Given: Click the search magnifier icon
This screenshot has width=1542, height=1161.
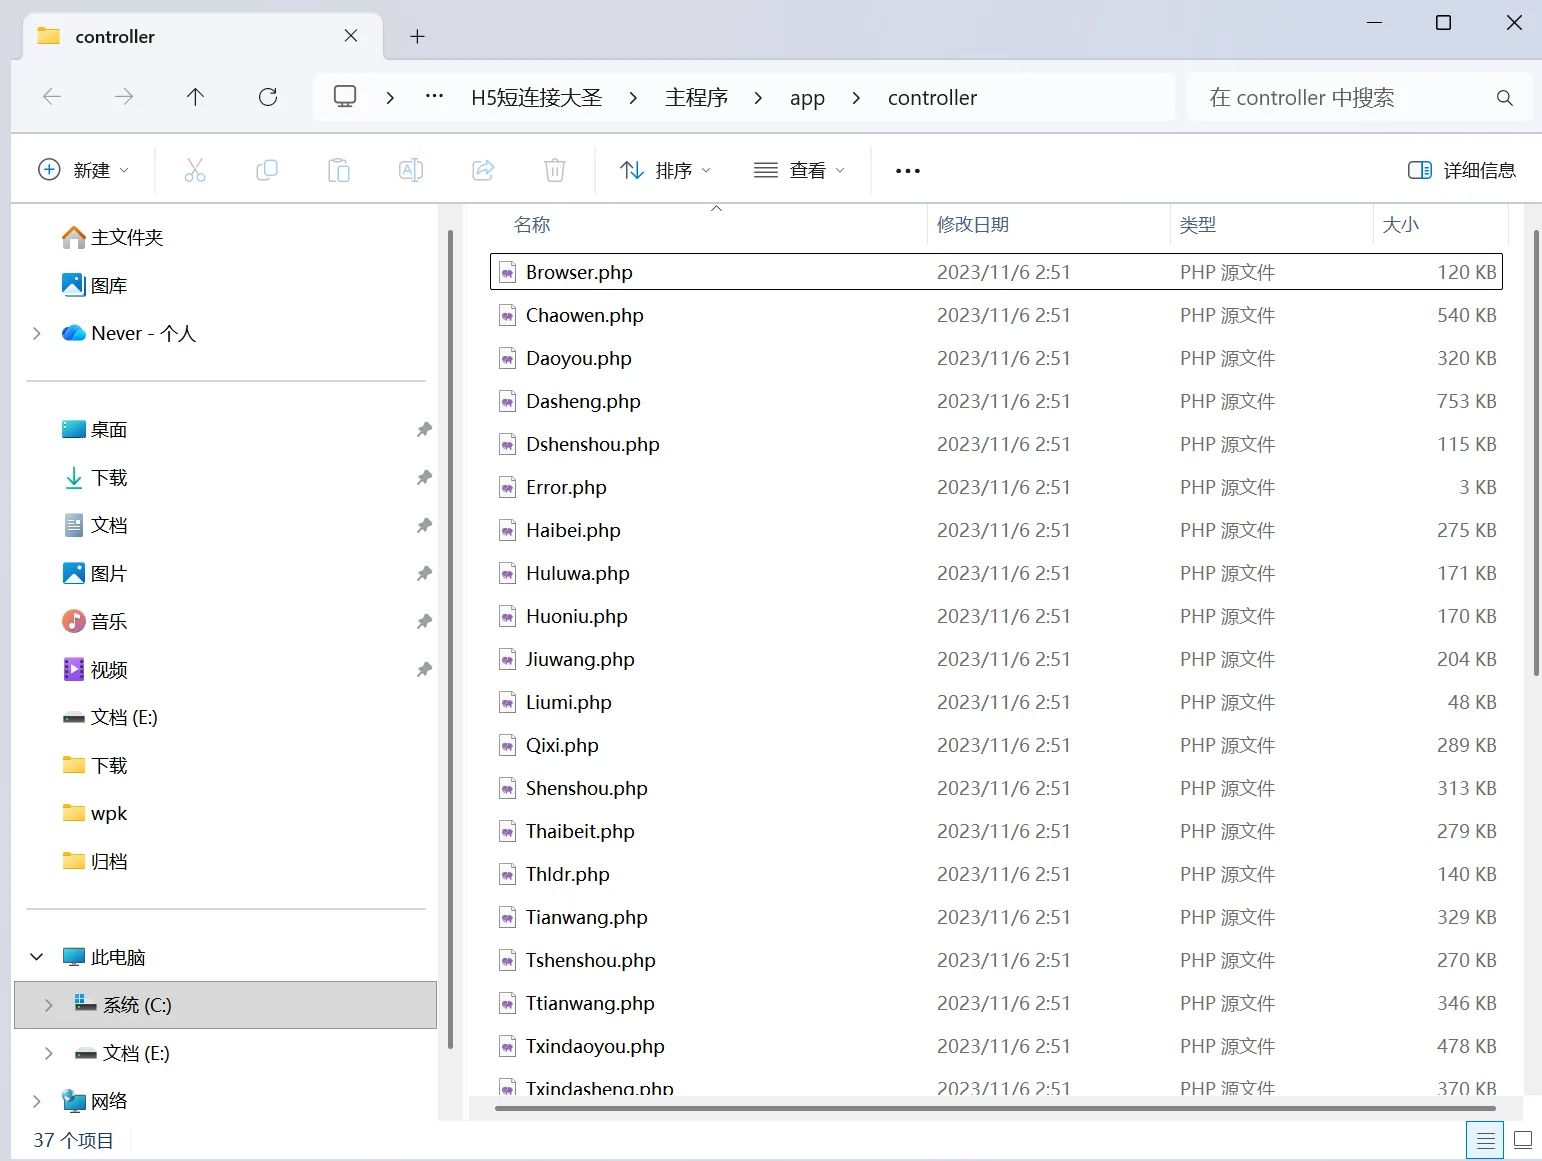Looking at the screenshot, I should pos(1504,98).
